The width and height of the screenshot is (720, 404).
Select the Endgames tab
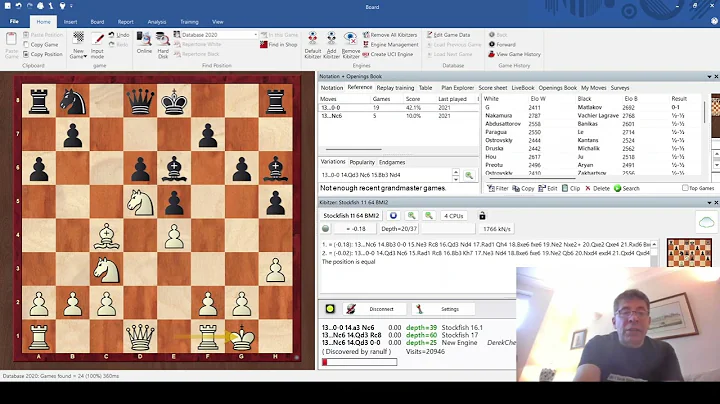pos(392,162)
